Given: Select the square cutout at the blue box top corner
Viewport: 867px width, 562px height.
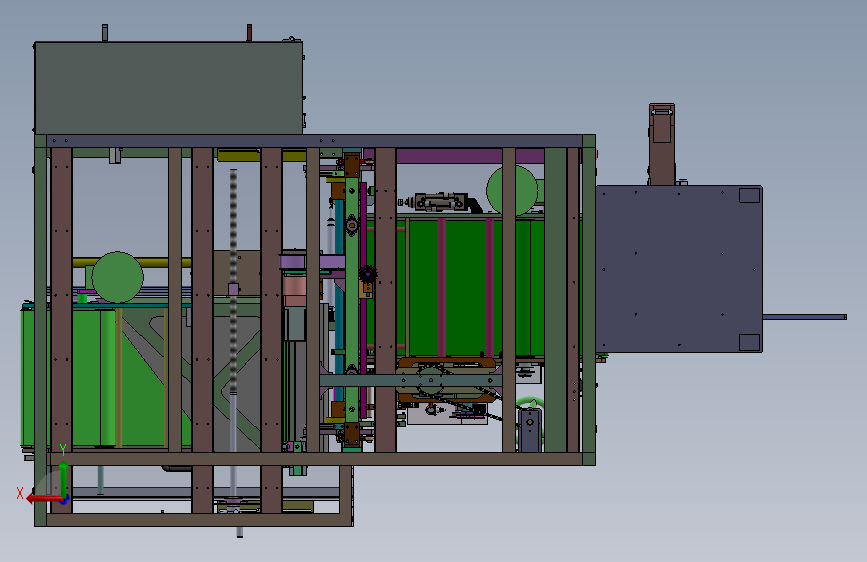Looking at the screenshot, I should [x=749, y=195].
